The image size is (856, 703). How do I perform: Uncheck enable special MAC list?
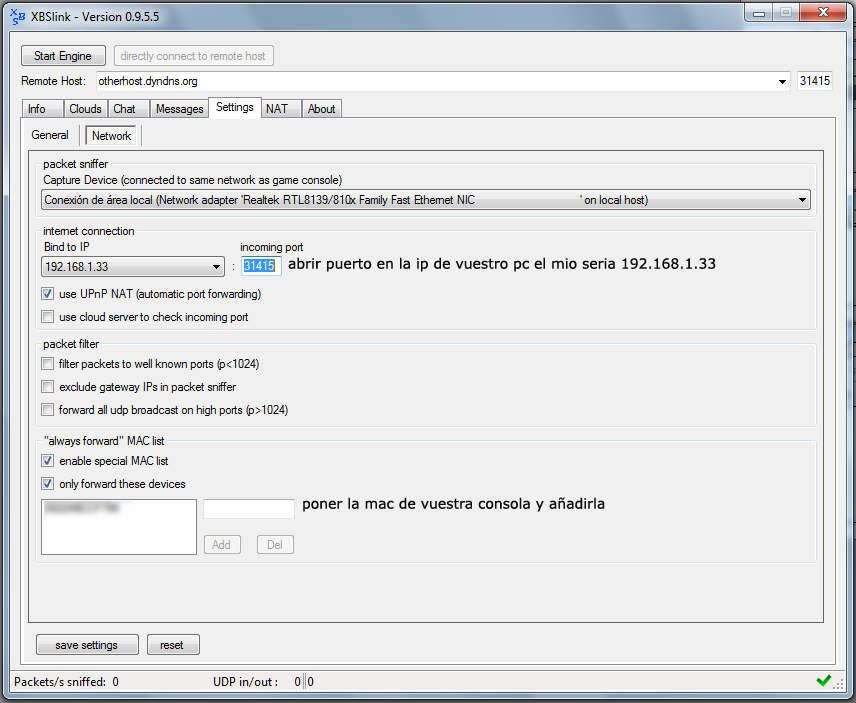[47, 461]
